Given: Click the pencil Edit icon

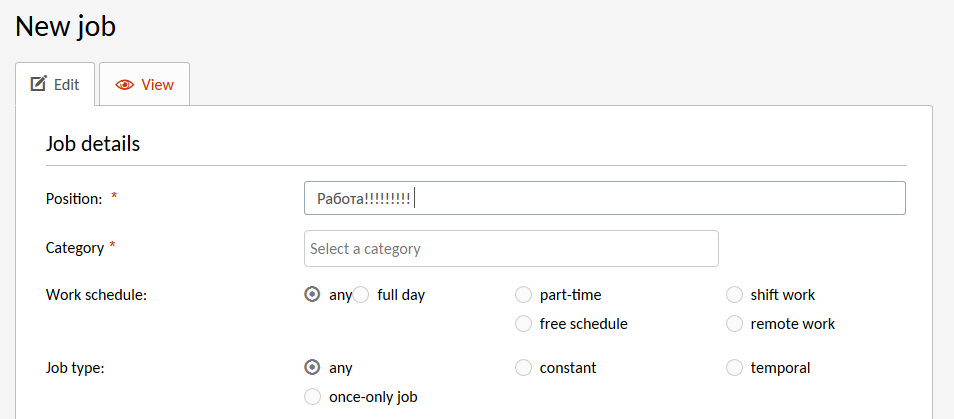Looking at the screenshot, I should tap(39, 84).
